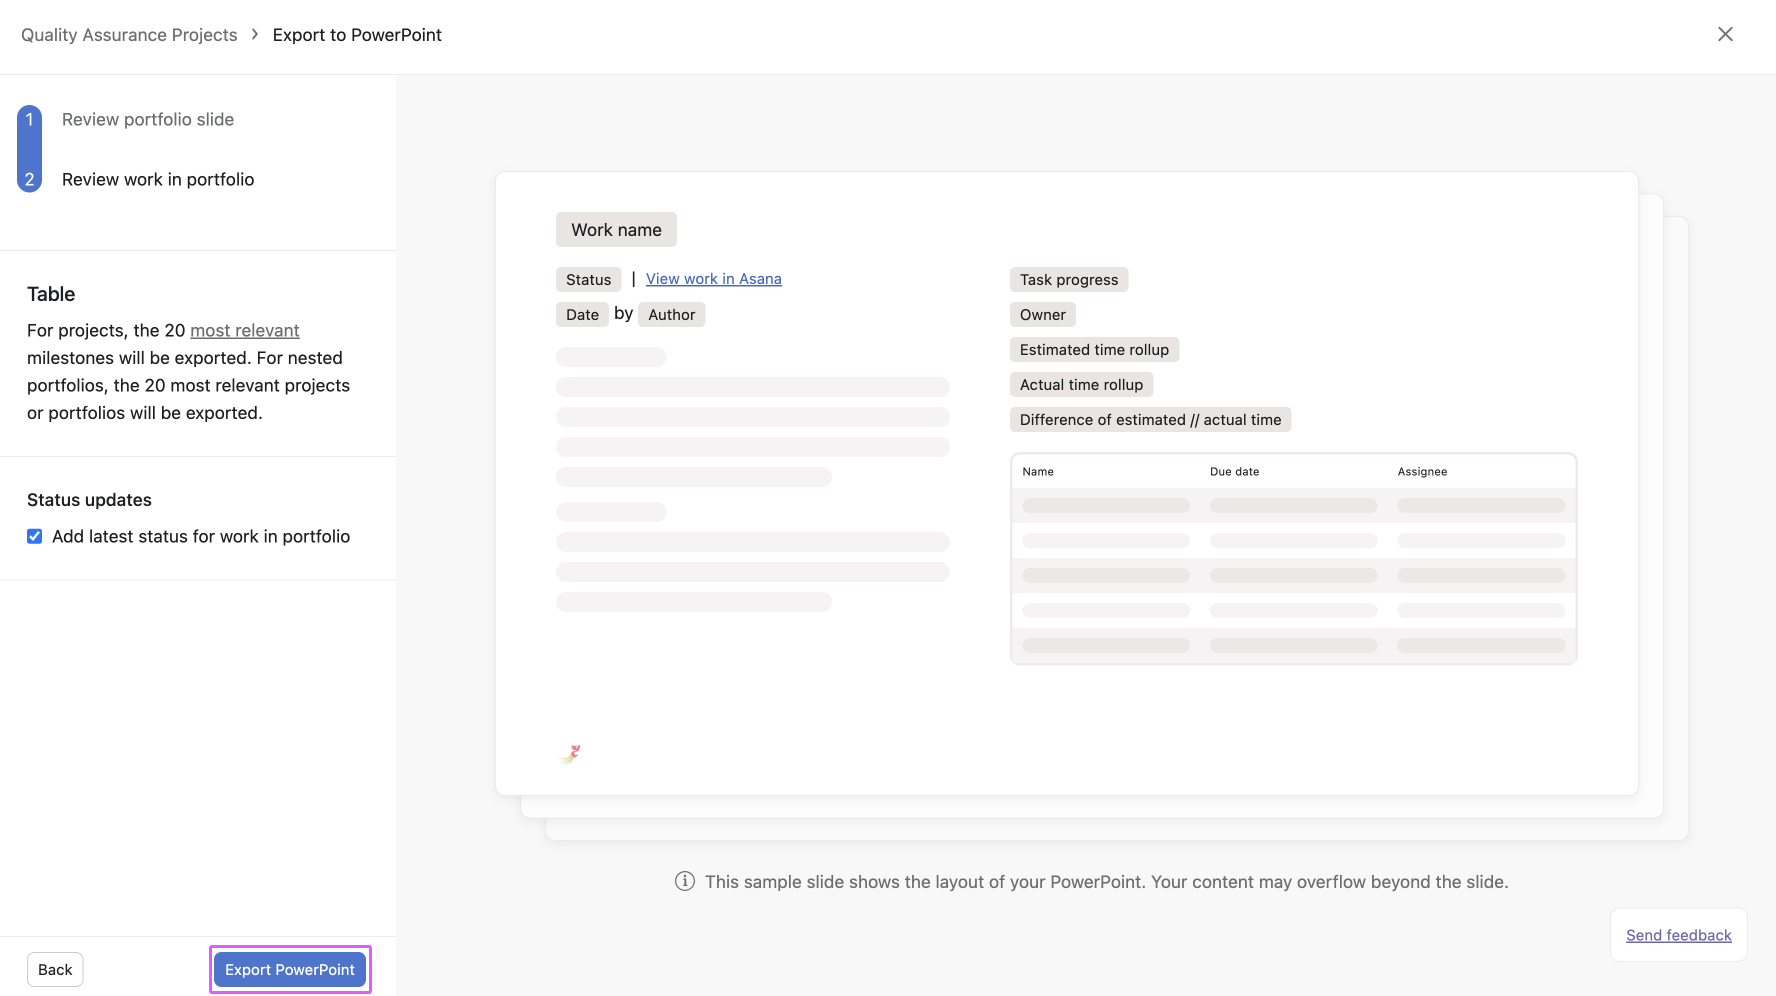Click the Task progress chip

[x=1068, y=279]
